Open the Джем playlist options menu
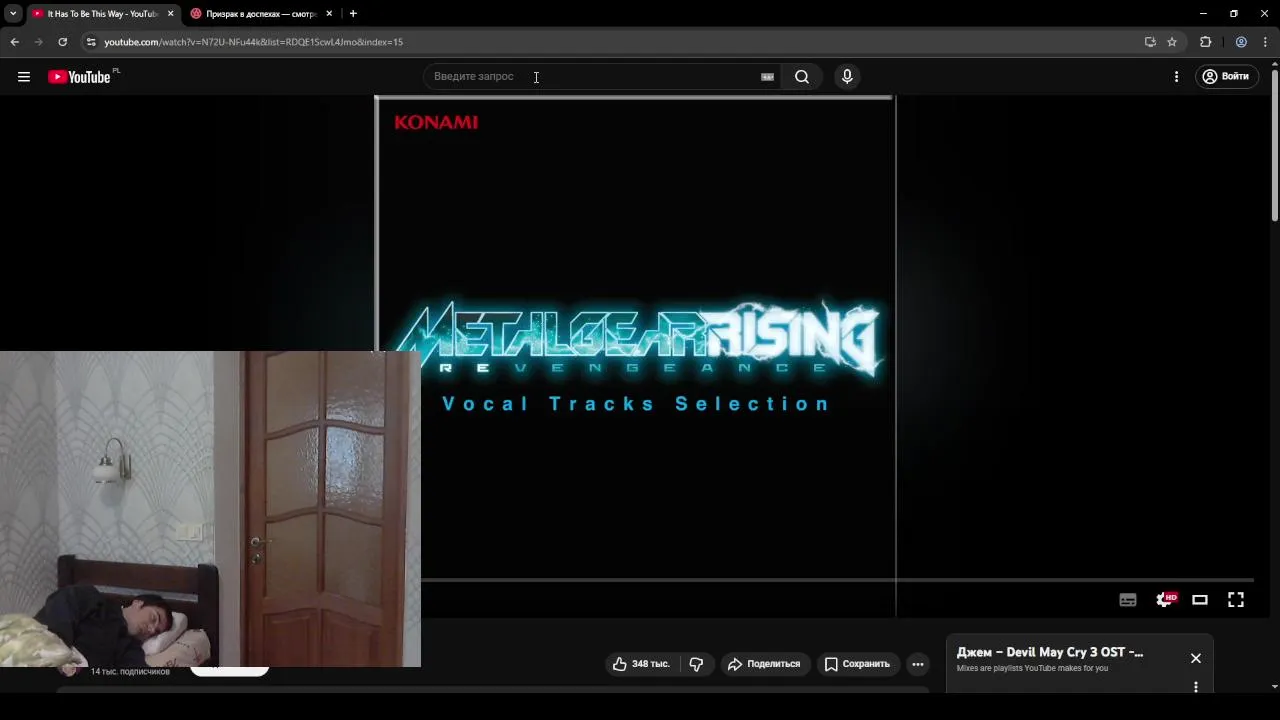 click(1195, 687)
